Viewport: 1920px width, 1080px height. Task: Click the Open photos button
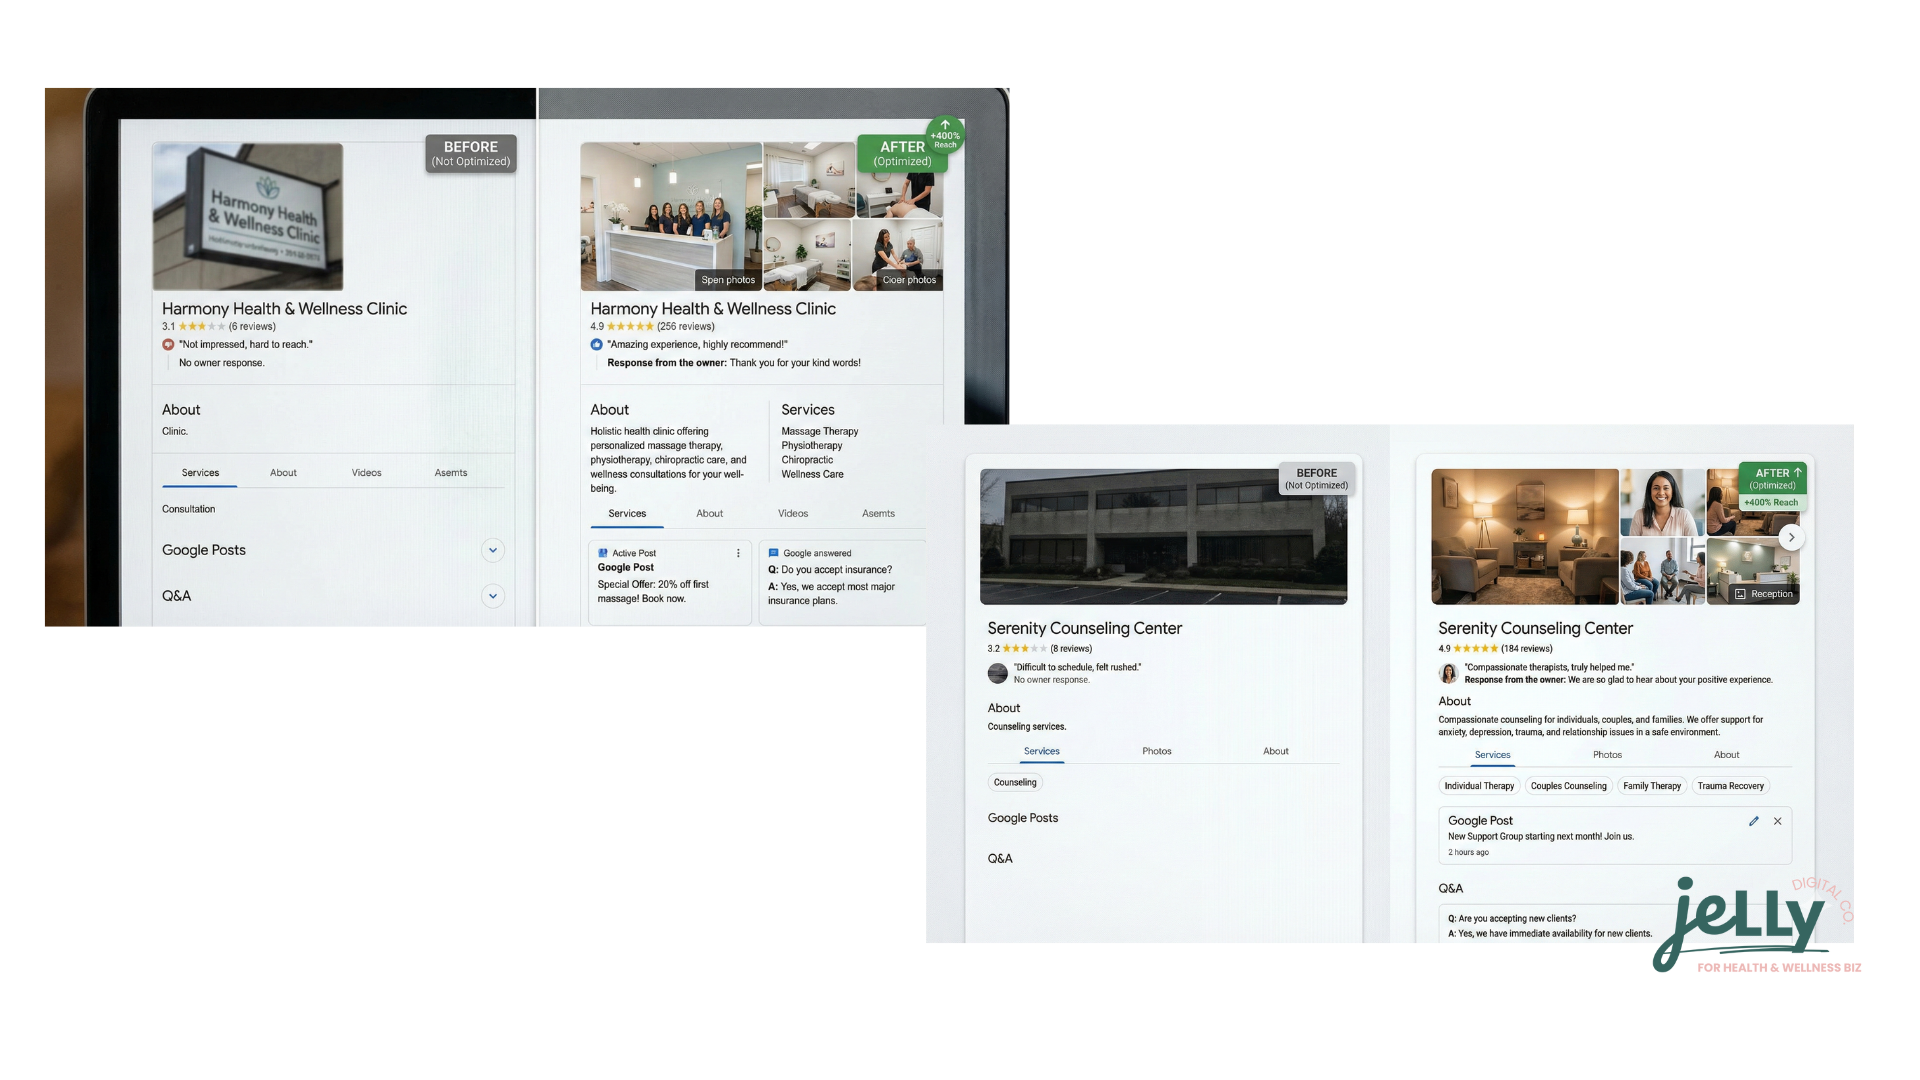tap(728, 280)
